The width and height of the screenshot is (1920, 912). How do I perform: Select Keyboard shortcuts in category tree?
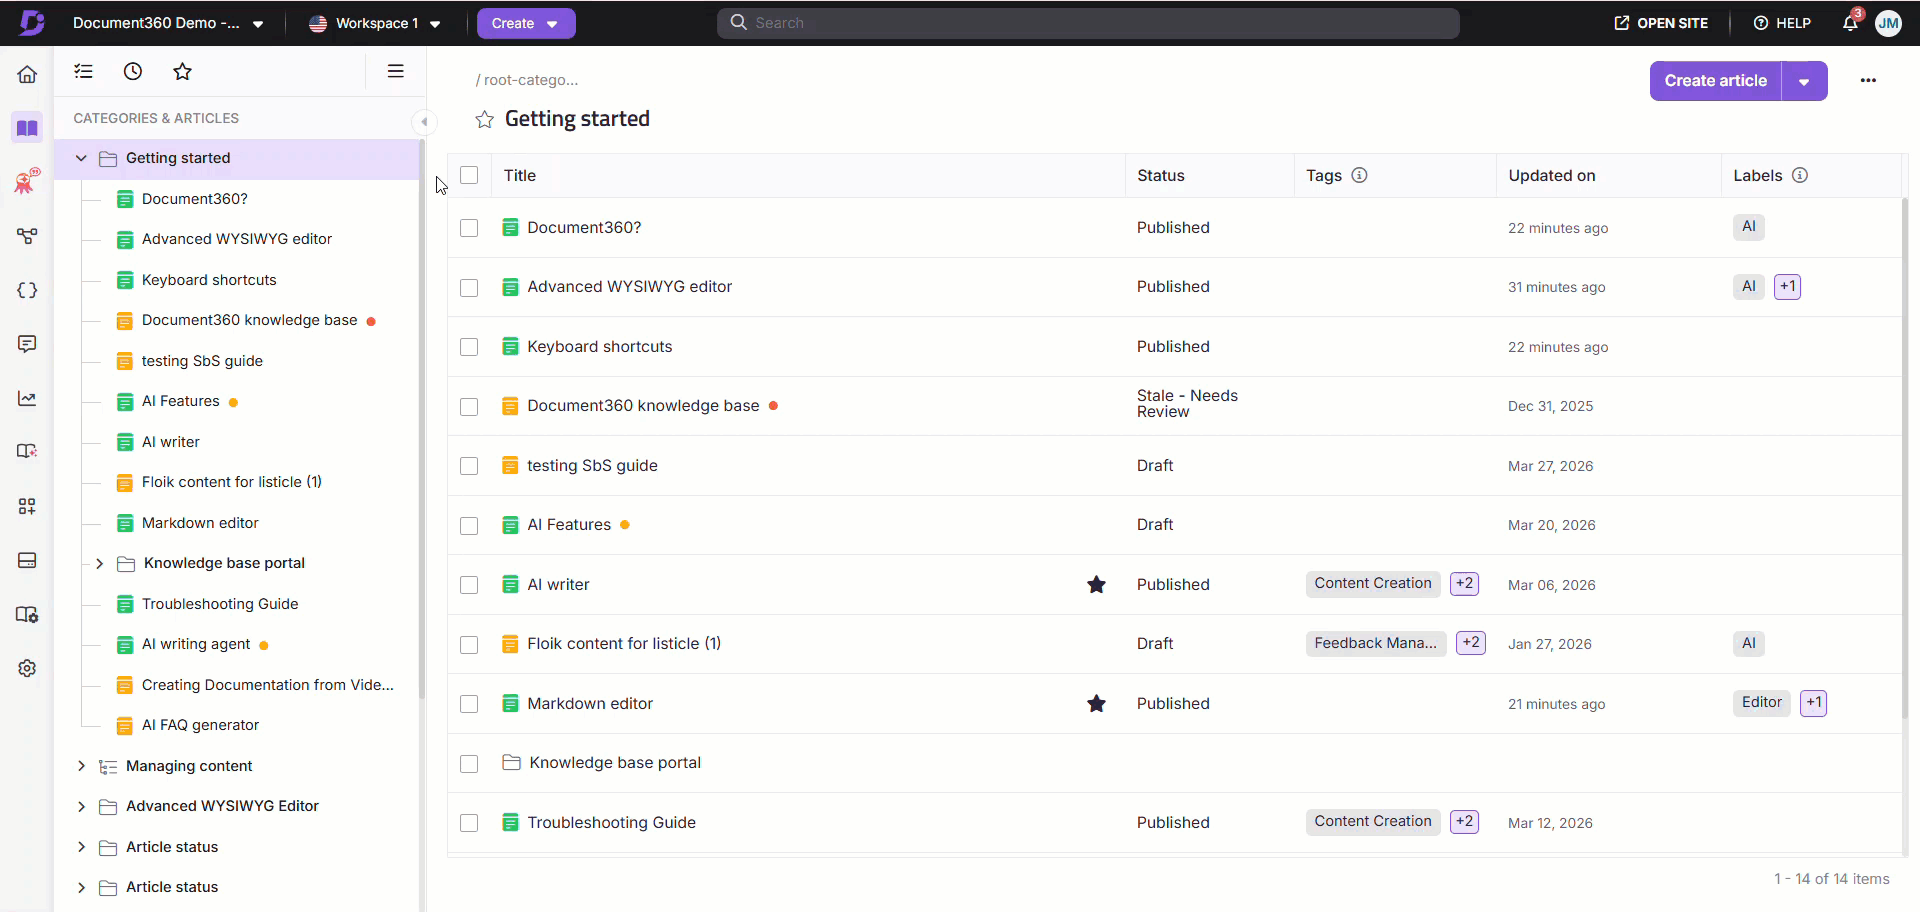click(x=209, y=280)
